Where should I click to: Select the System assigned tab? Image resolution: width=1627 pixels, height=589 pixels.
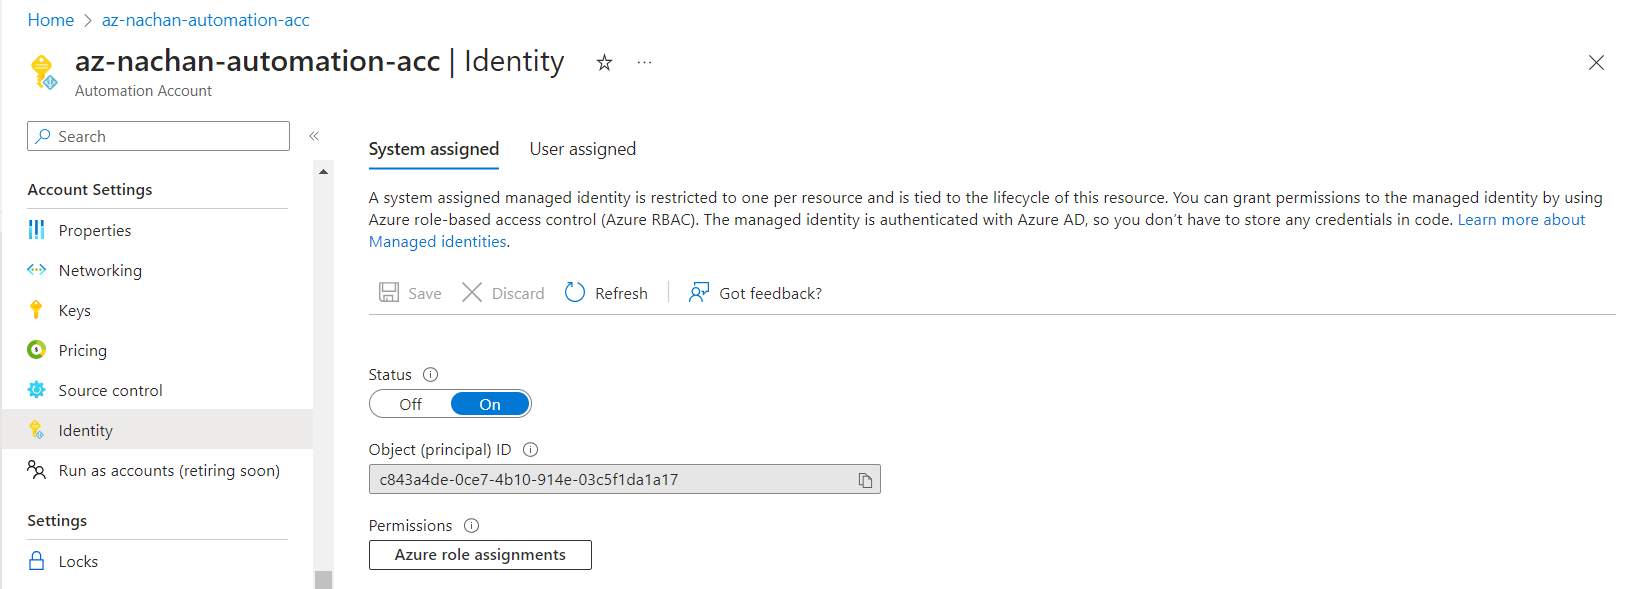click(433, 149)
